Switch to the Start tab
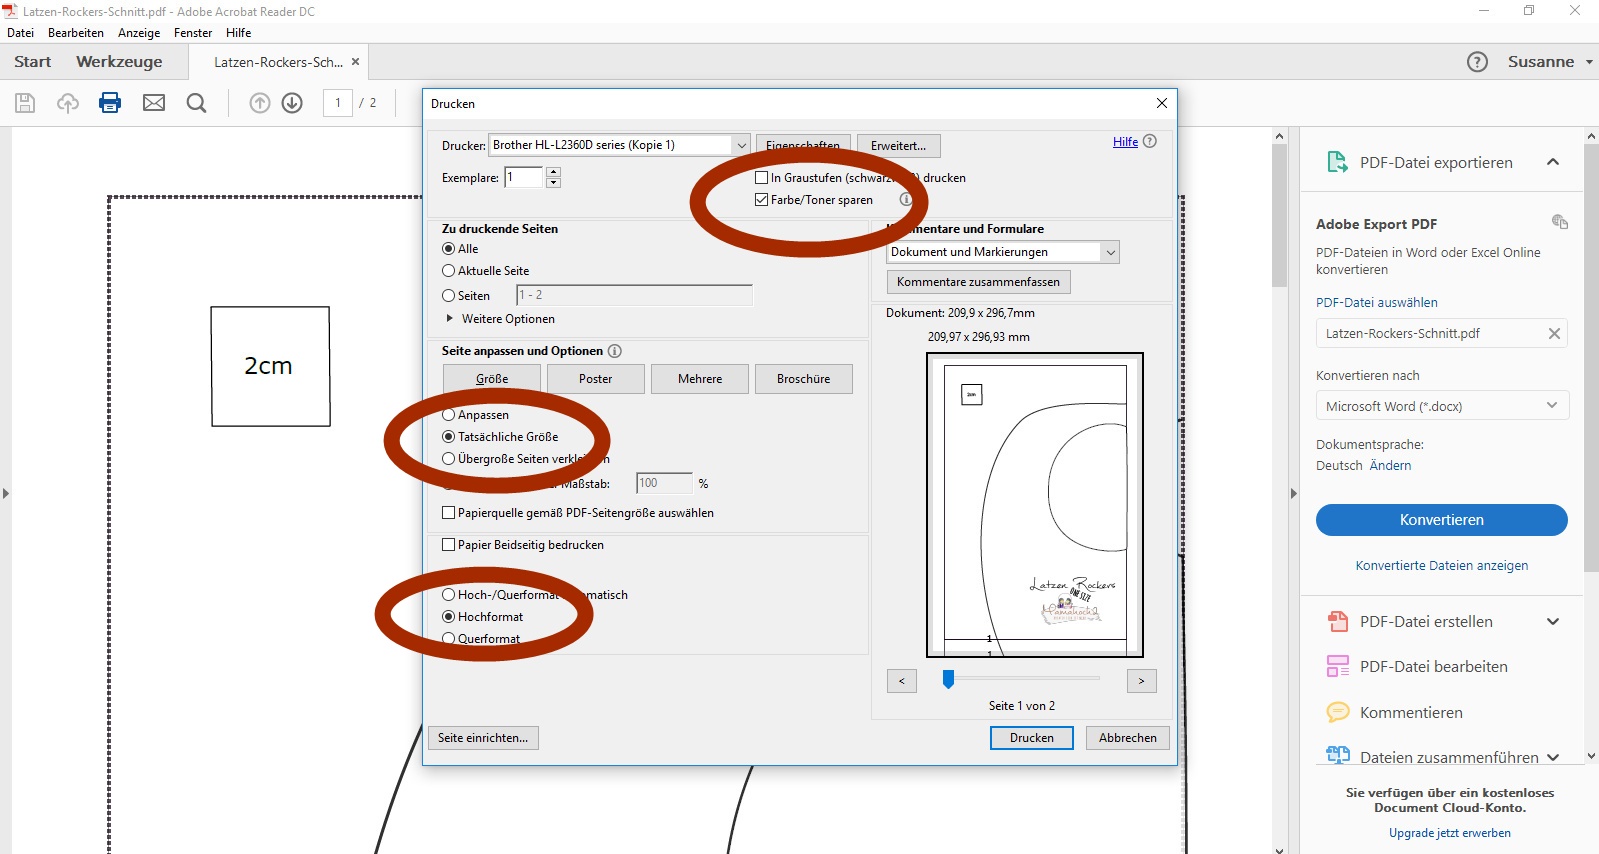Viewport: 1599px width, 854px height. [33, 62]
